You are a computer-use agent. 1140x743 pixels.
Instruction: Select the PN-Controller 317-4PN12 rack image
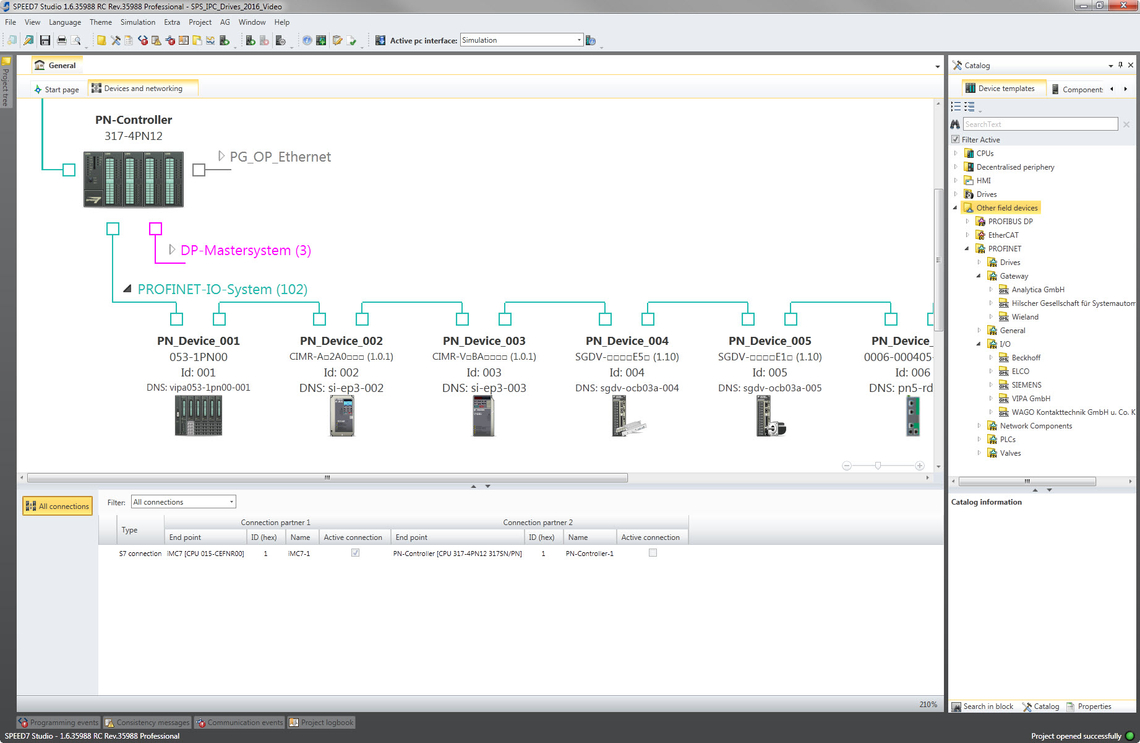[x=127, y=179]
